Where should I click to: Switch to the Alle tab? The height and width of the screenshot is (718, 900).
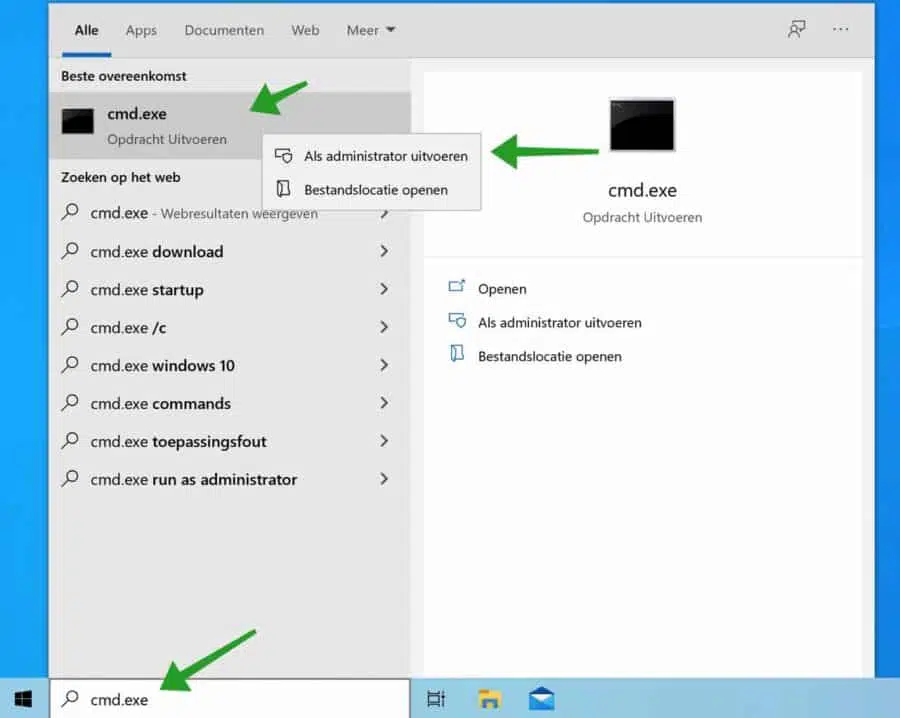pyautogui.click(x=86, y=30)
